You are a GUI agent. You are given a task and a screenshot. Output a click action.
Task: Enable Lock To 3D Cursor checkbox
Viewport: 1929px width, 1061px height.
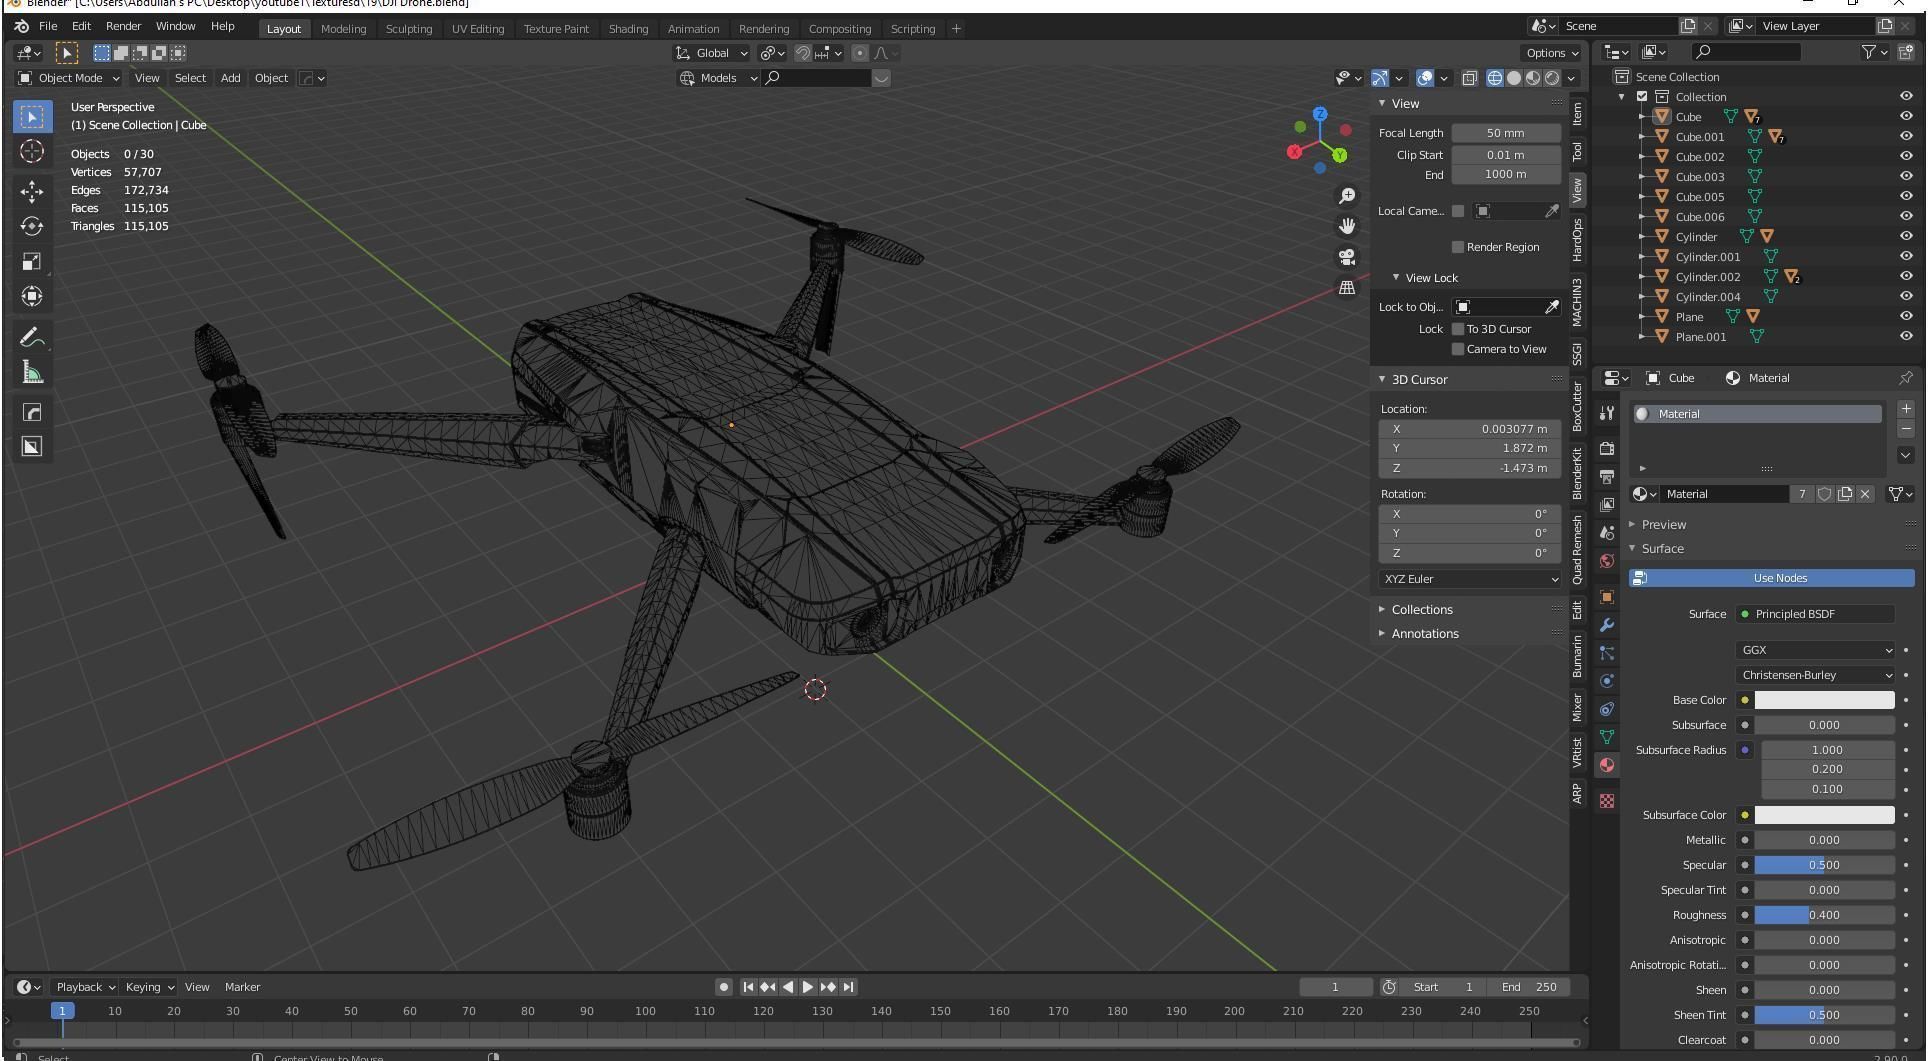click(x=1457, y=329)
